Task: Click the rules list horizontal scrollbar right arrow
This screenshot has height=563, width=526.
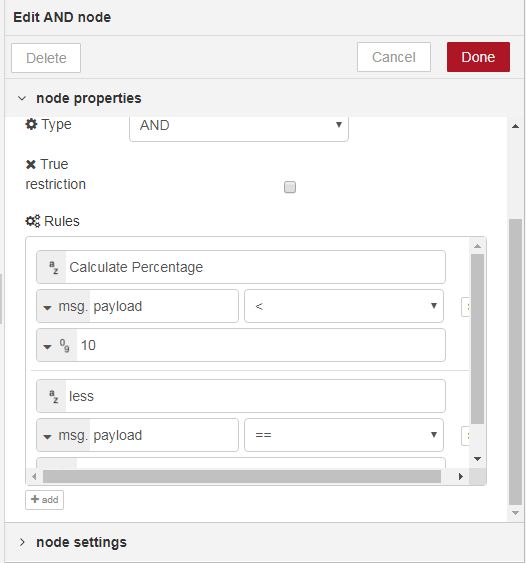Action: coord(461,477)
